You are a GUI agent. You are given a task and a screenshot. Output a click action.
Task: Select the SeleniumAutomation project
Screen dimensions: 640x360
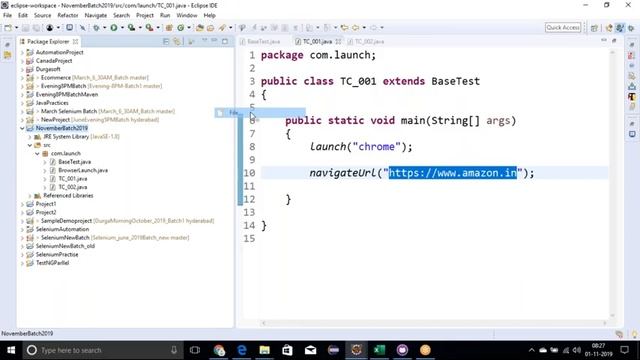click(x=62, y=229)
